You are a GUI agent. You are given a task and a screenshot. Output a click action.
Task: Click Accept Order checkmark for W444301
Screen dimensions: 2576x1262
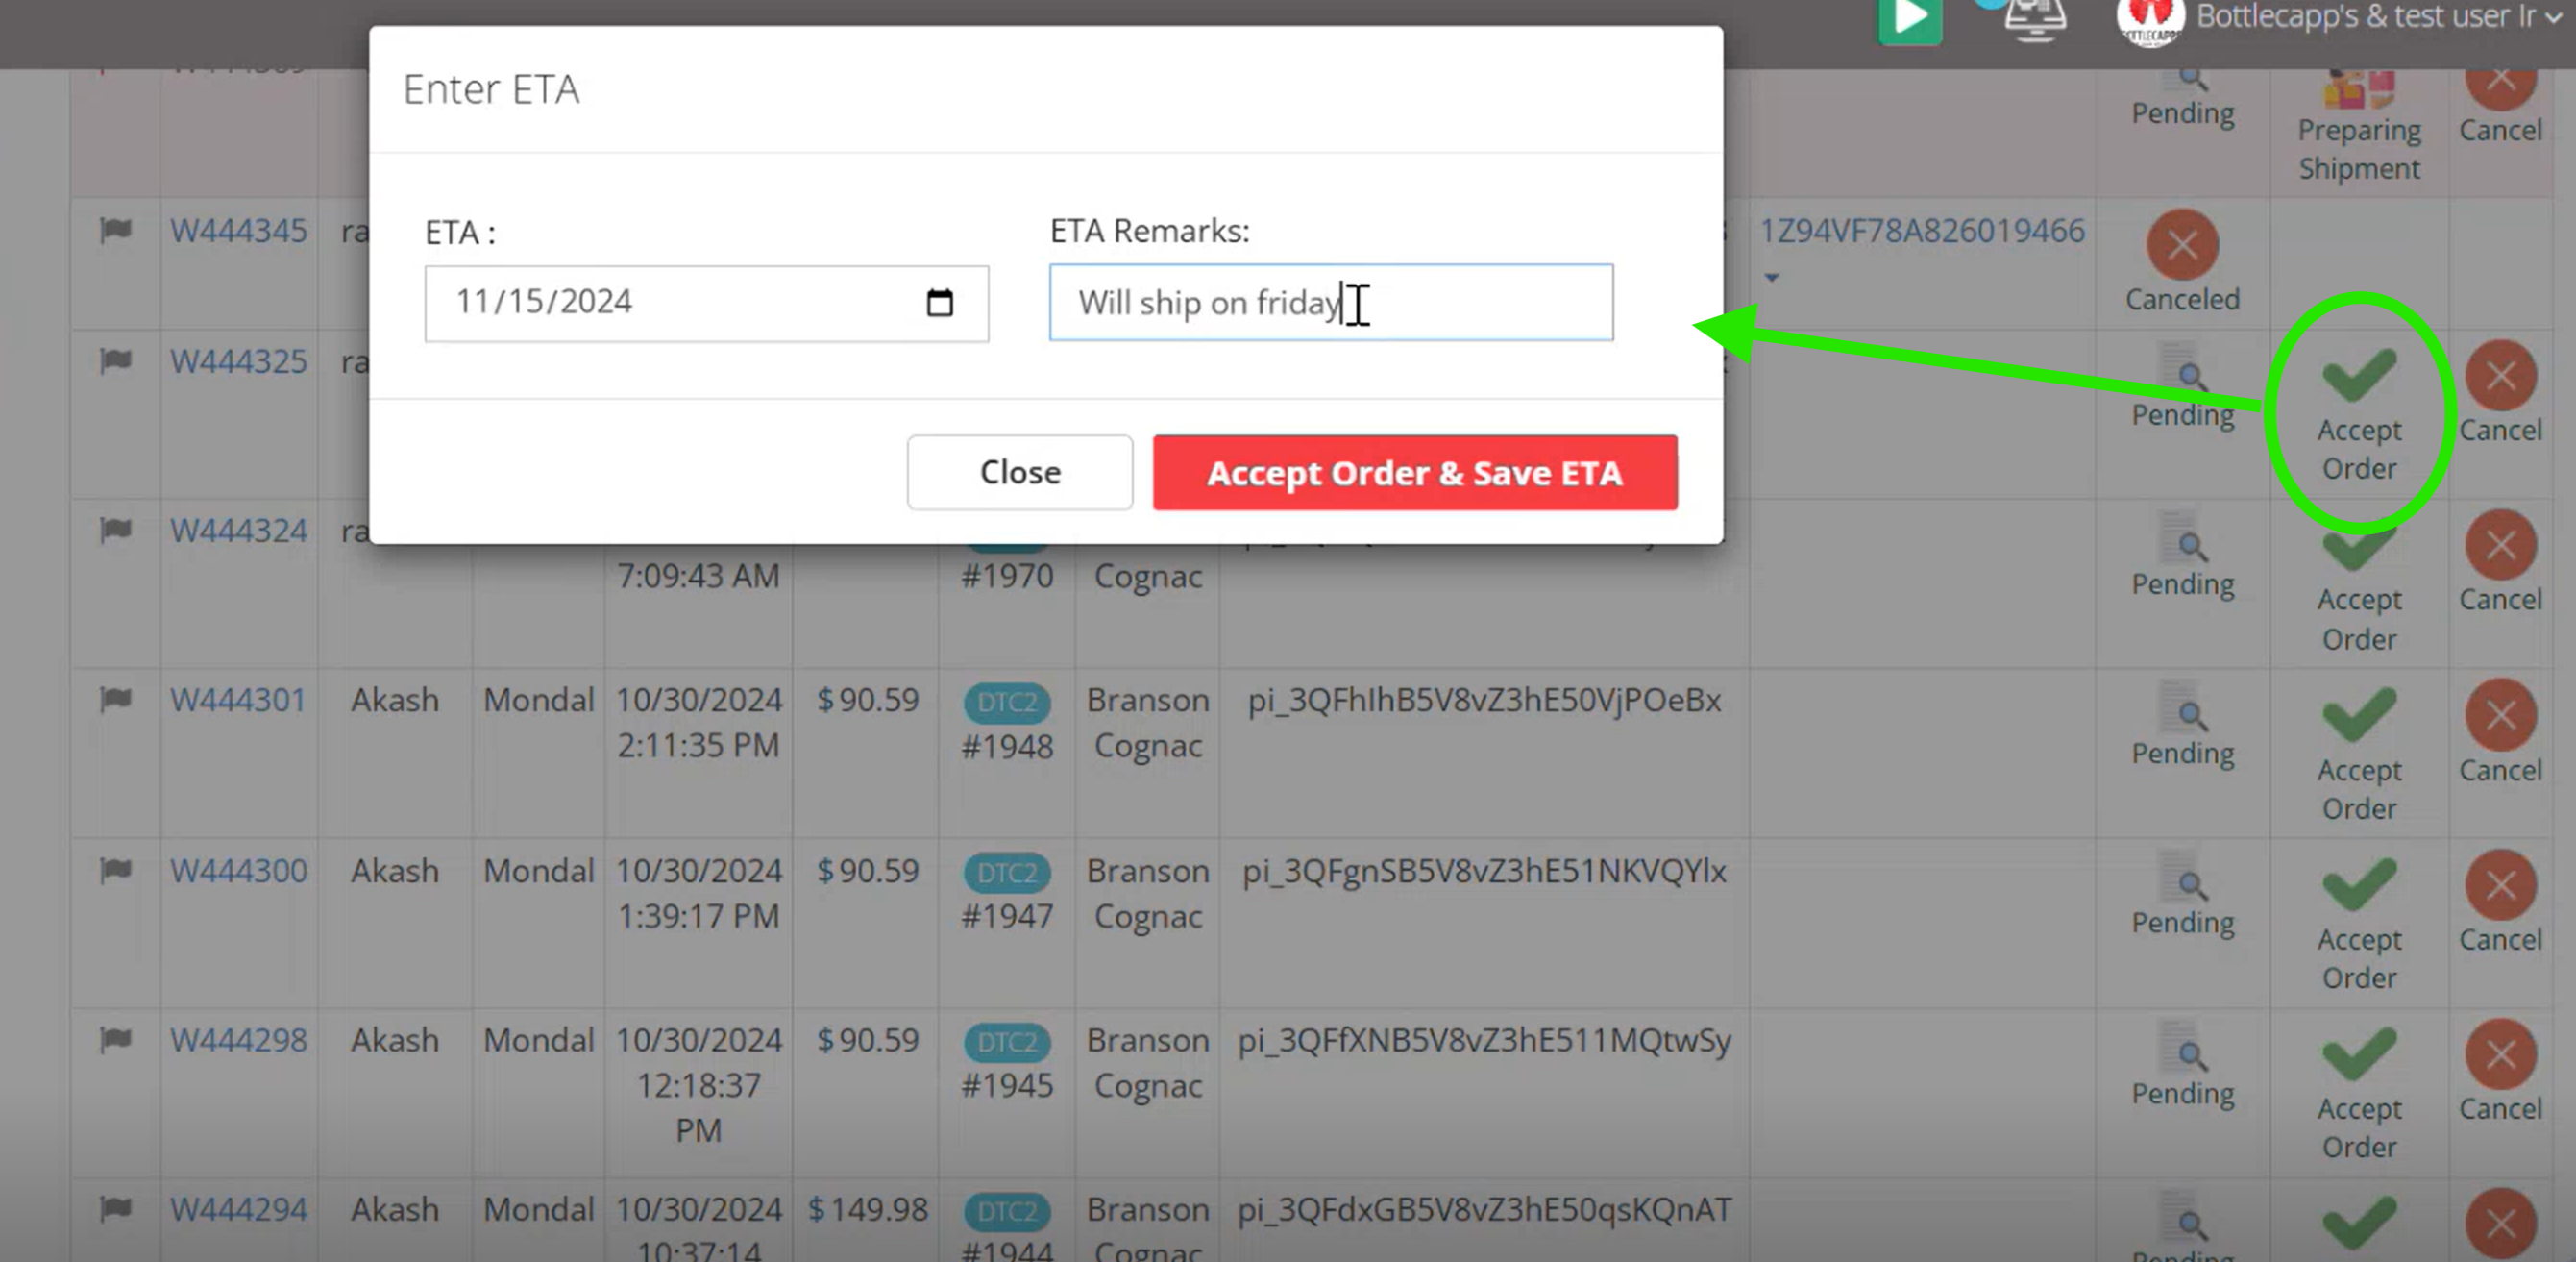point(2359,716)
